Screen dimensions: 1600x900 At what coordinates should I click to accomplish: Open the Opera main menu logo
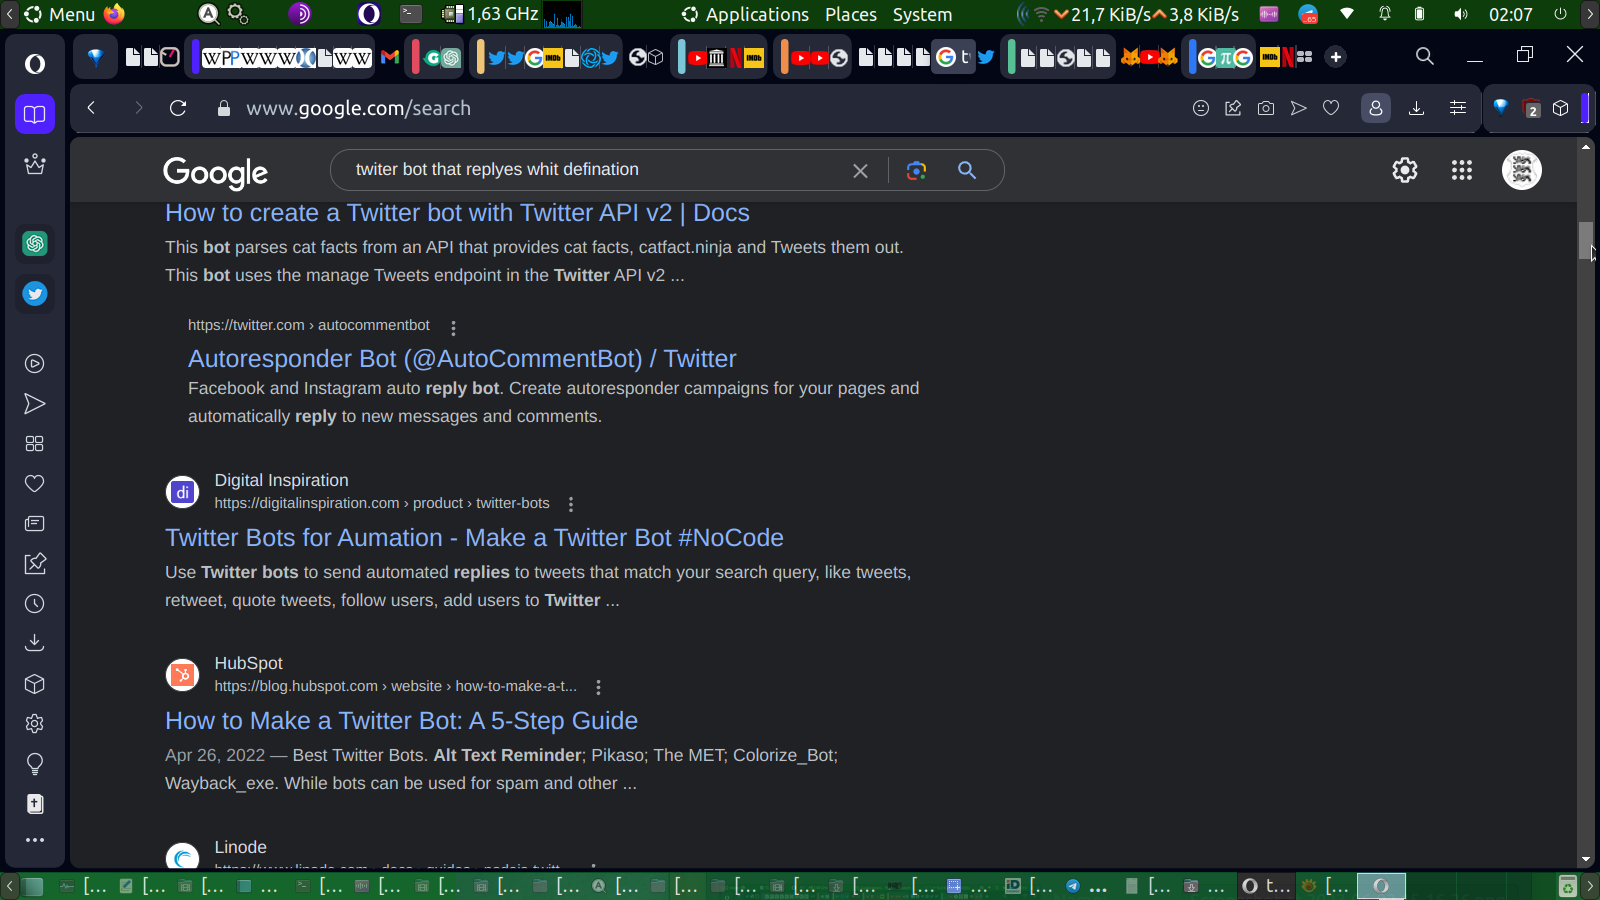35,64
